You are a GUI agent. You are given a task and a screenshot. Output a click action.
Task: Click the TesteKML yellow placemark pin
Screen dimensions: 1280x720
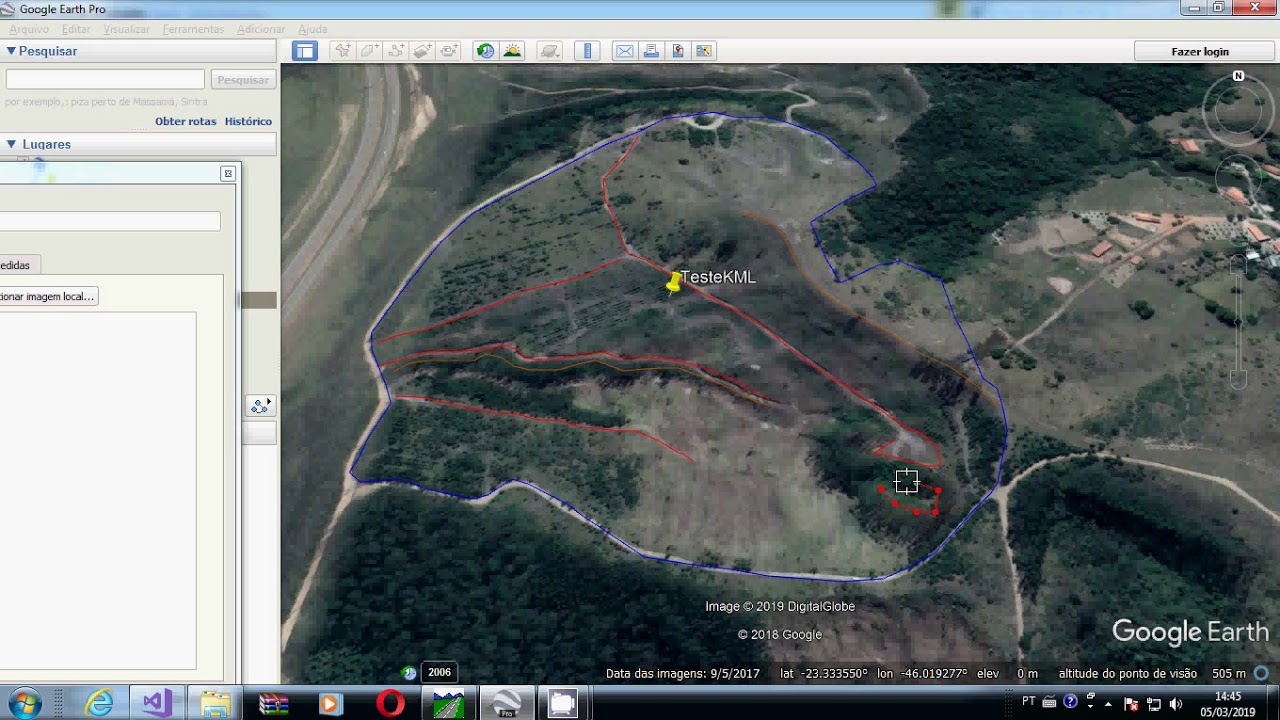(674, 282)
